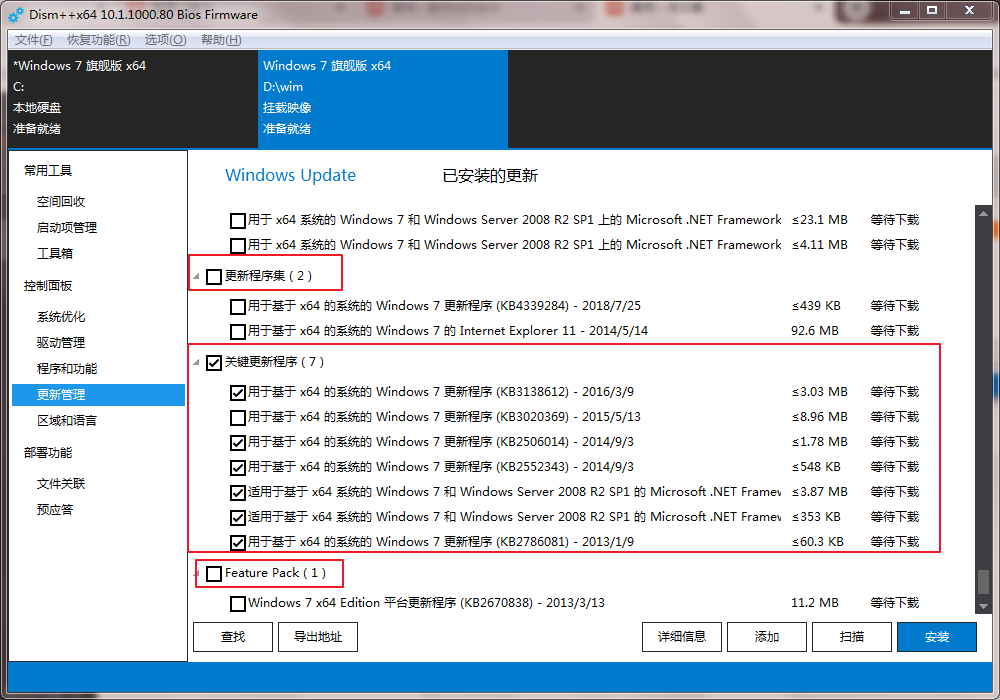This screenshot has height=700, width=1000.
Task: Click the 添加 button
Action: tap(767, 637)
